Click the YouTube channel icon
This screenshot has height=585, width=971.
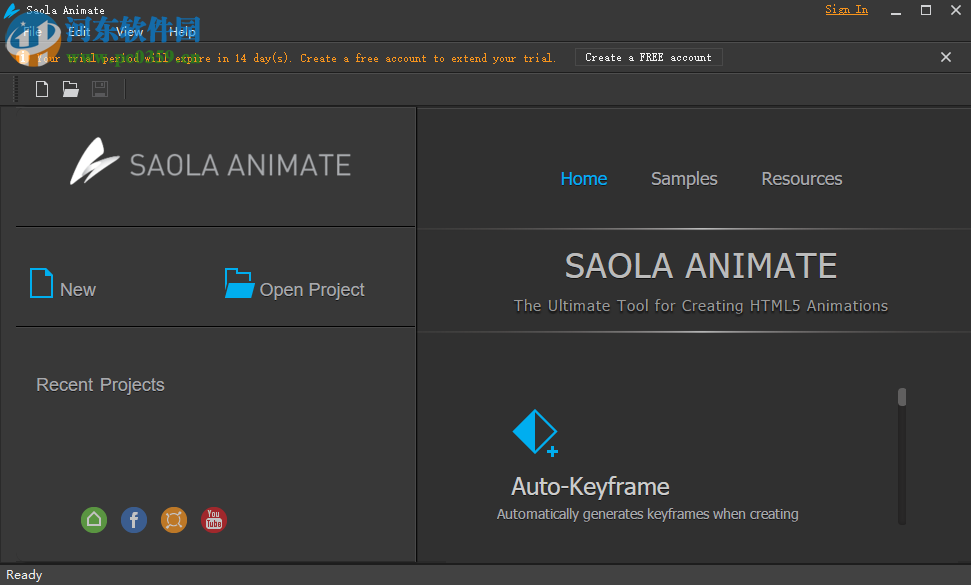point(213,520)
